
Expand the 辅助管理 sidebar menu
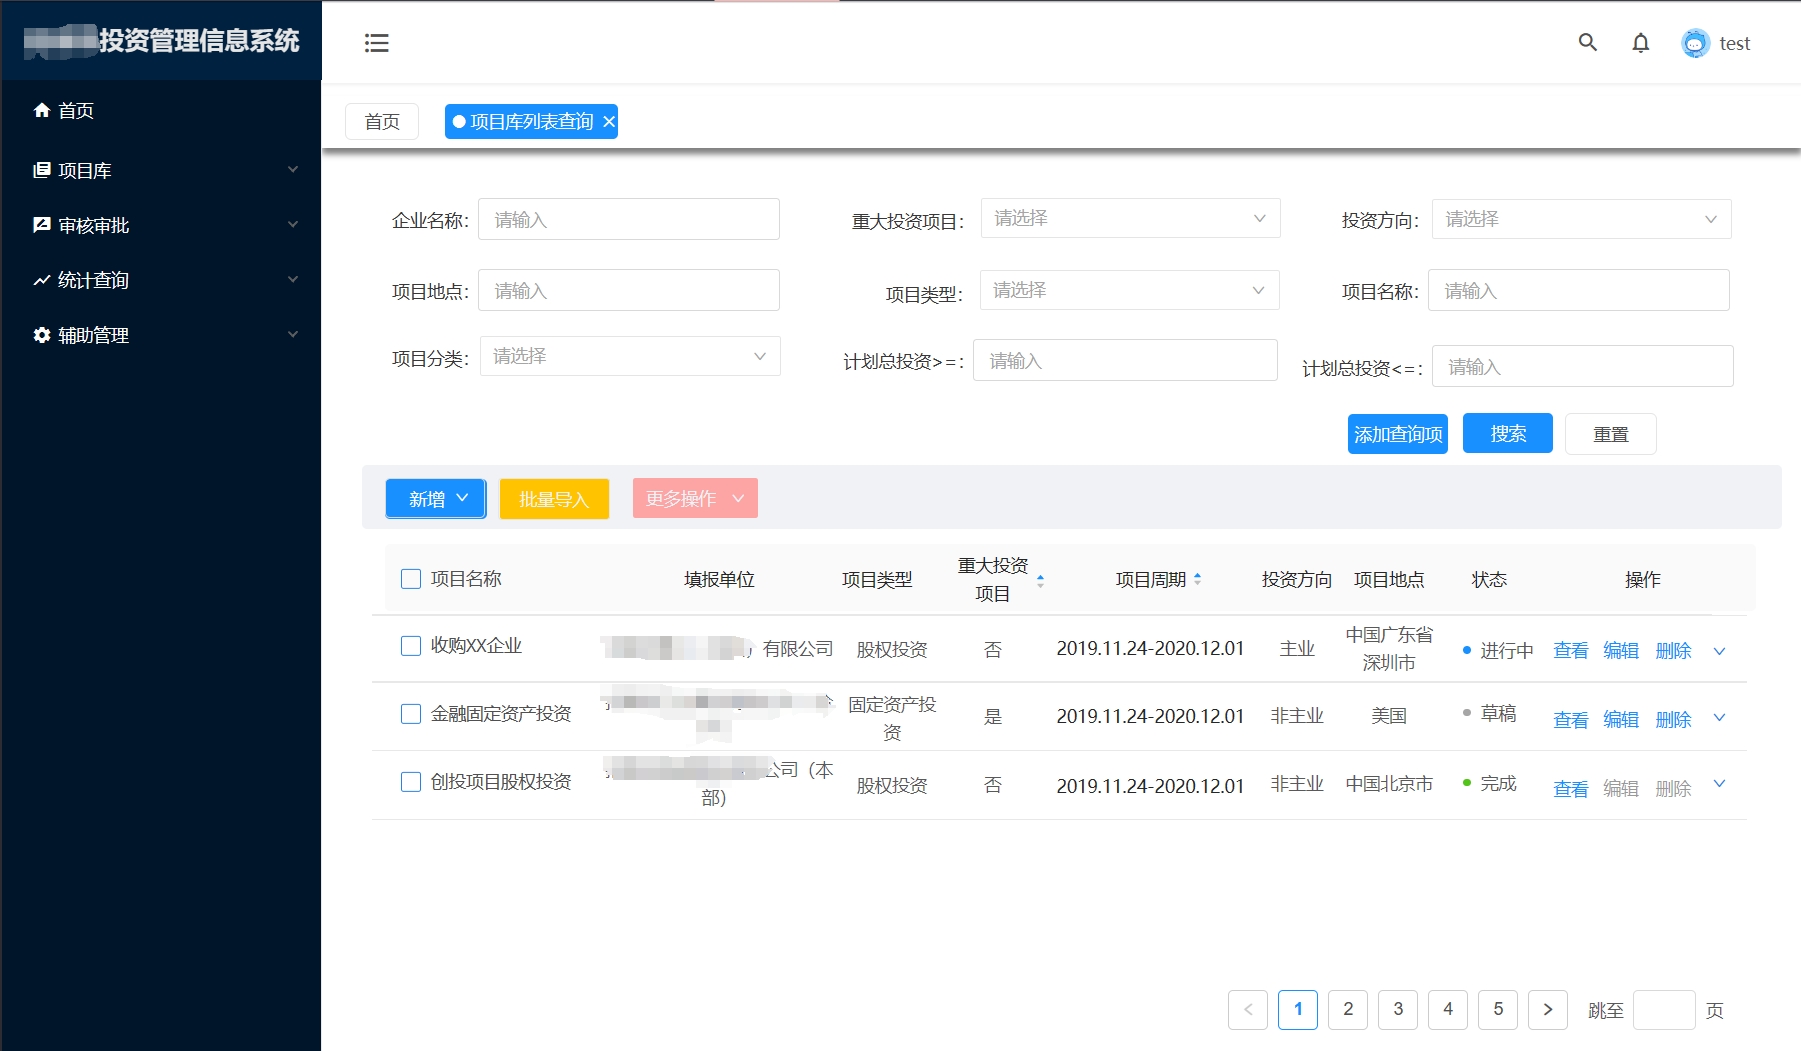coord(293,334)
